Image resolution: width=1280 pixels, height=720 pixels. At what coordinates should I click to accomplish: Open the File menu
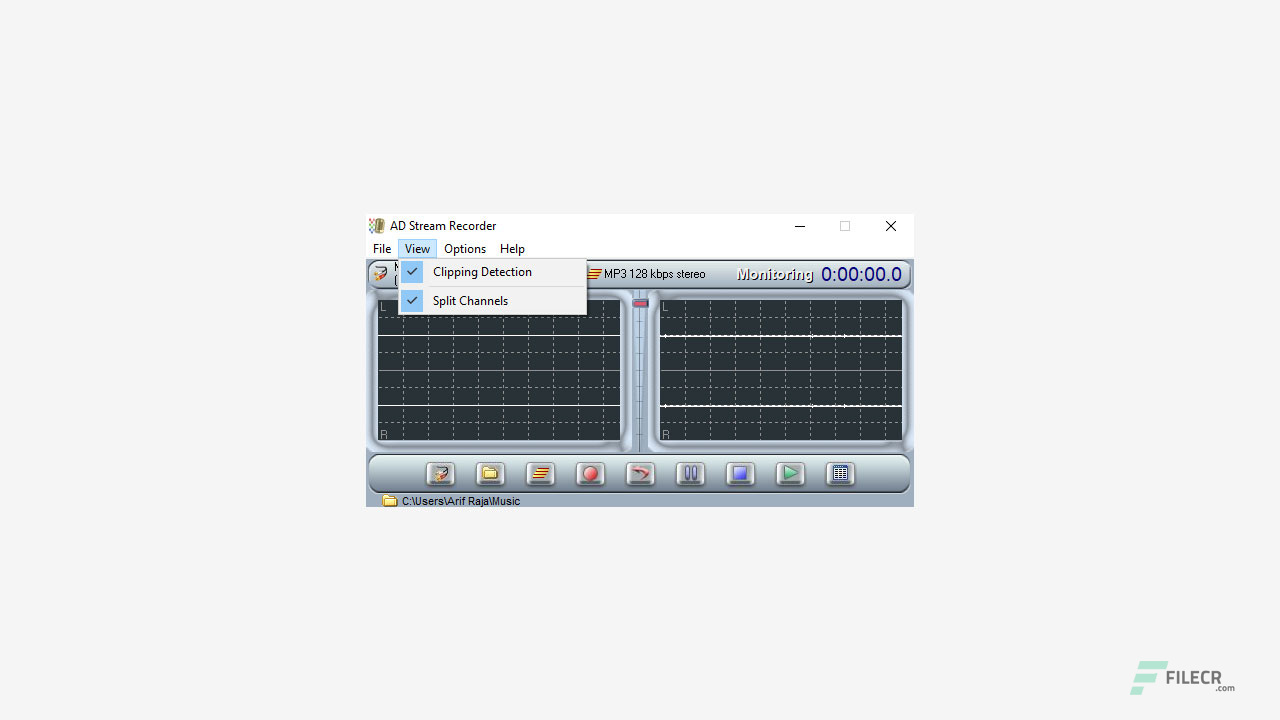382,249
